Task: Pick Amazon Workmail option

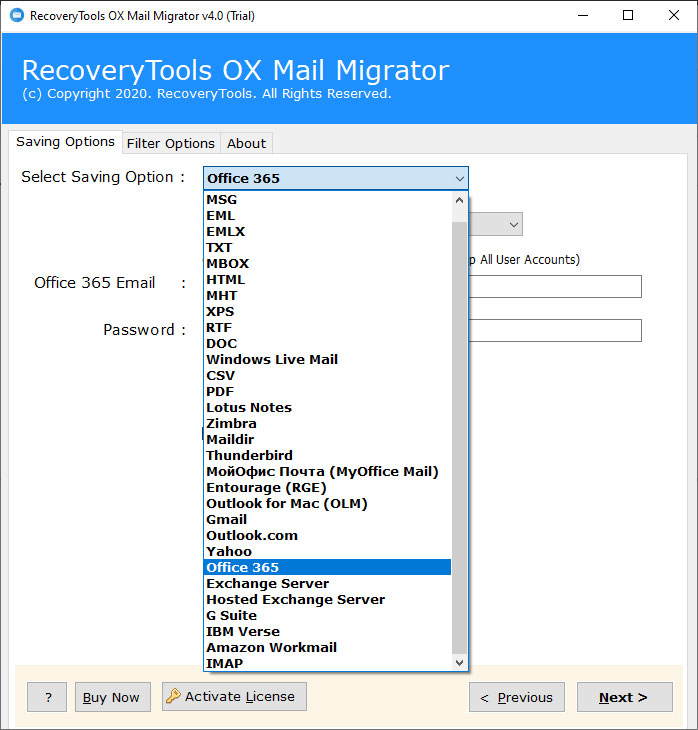Action: (328, 647)
